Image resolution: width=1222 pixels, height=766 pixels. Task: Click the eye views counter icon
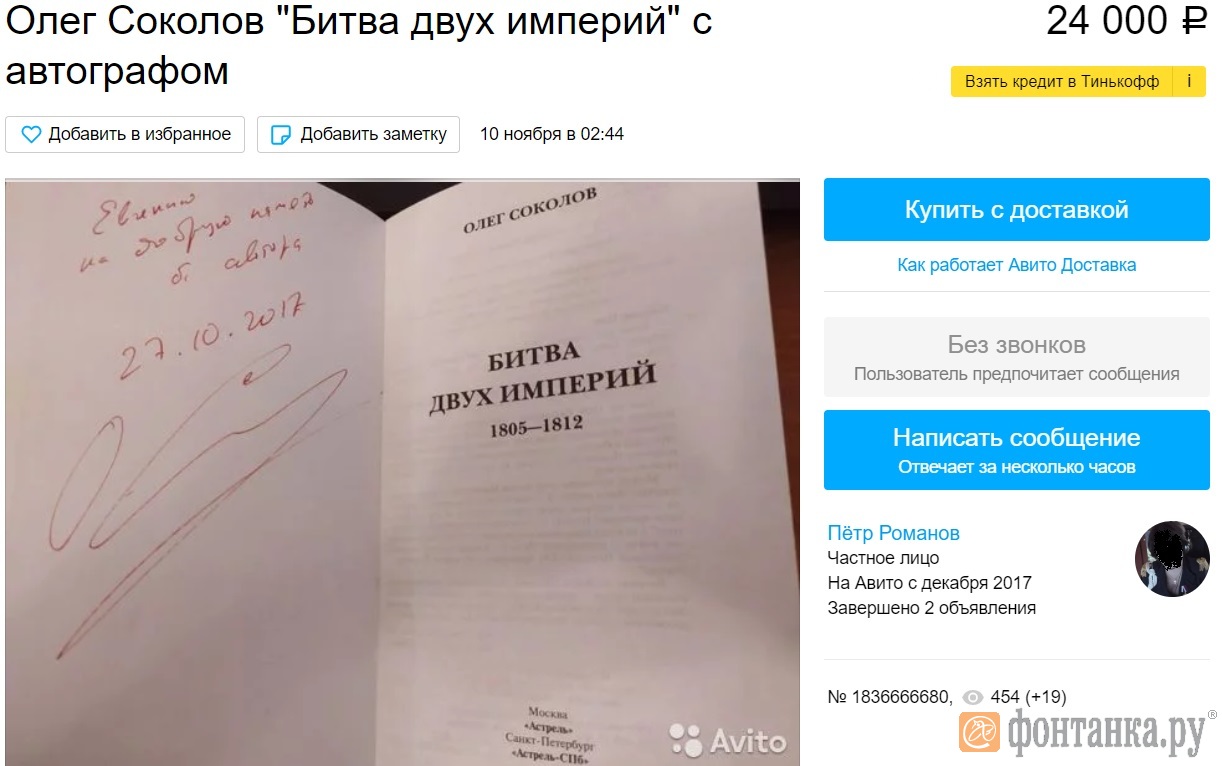pyautogui.click(x=972, y=697)
